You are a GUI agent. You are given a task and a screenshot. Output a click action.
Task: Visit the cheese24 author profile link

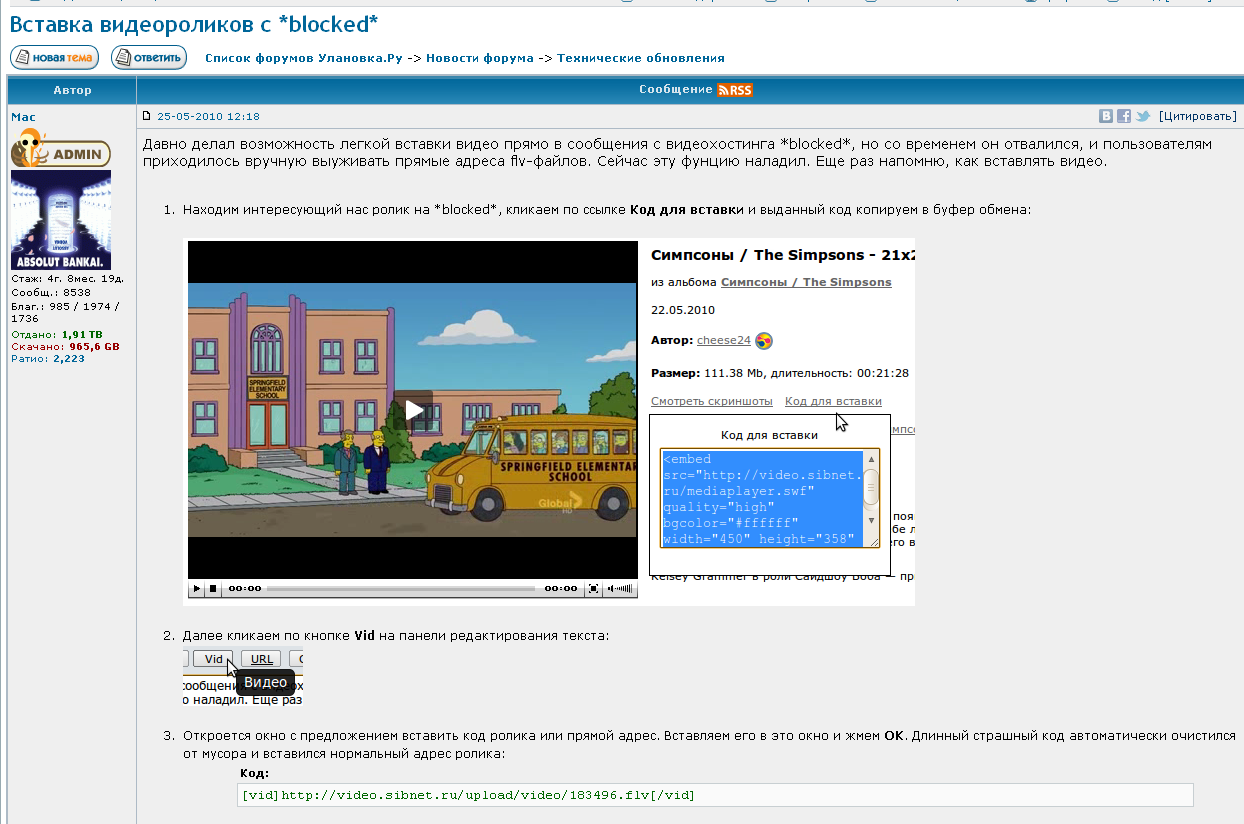point(723,340)
